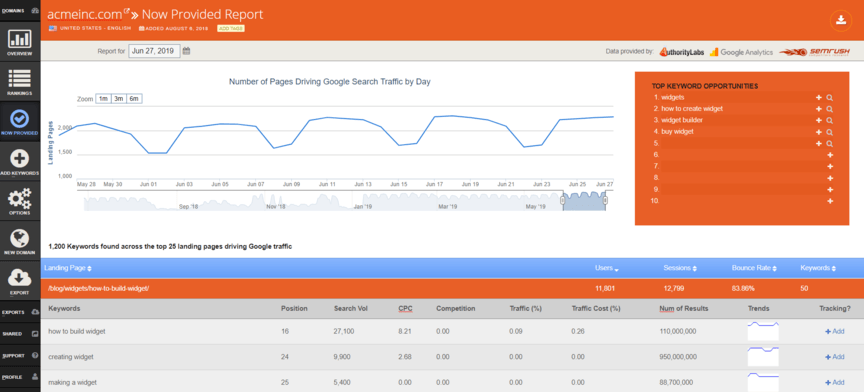The width and height of the screenshot is (864, 392).
Task: Click the Num of Results column header
Action: (684, 308)
